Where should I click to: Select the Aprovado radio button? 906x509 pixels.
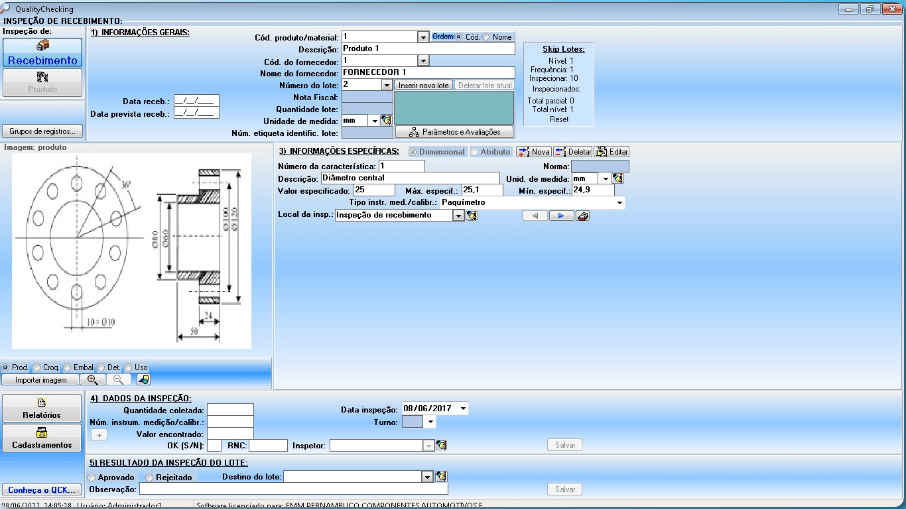(x=93, y=478)
